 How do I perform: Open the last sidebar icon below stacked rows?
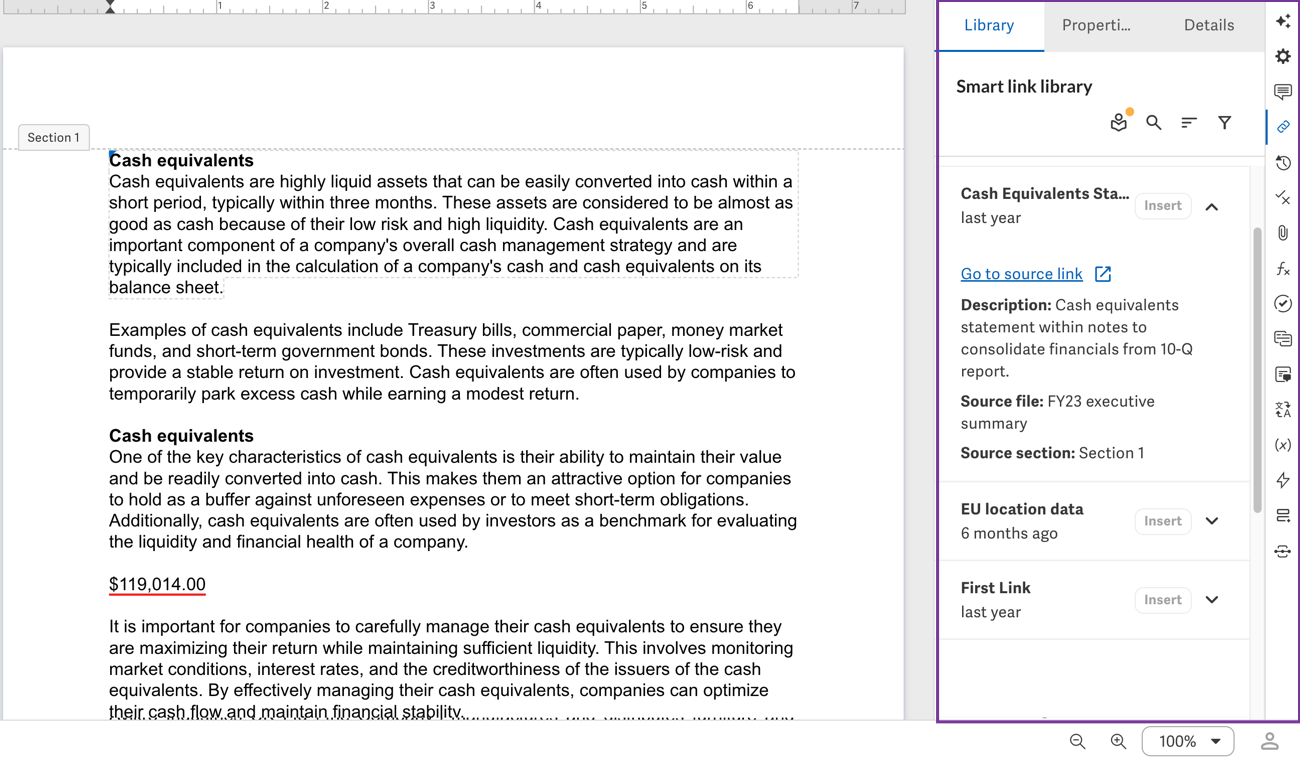1283,552
